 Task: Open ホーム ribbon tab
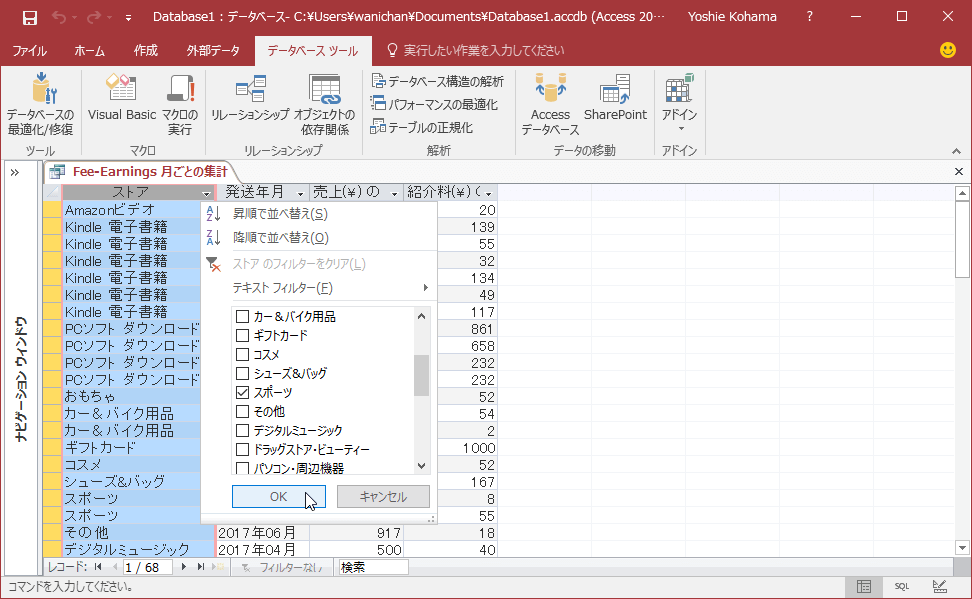89,51
